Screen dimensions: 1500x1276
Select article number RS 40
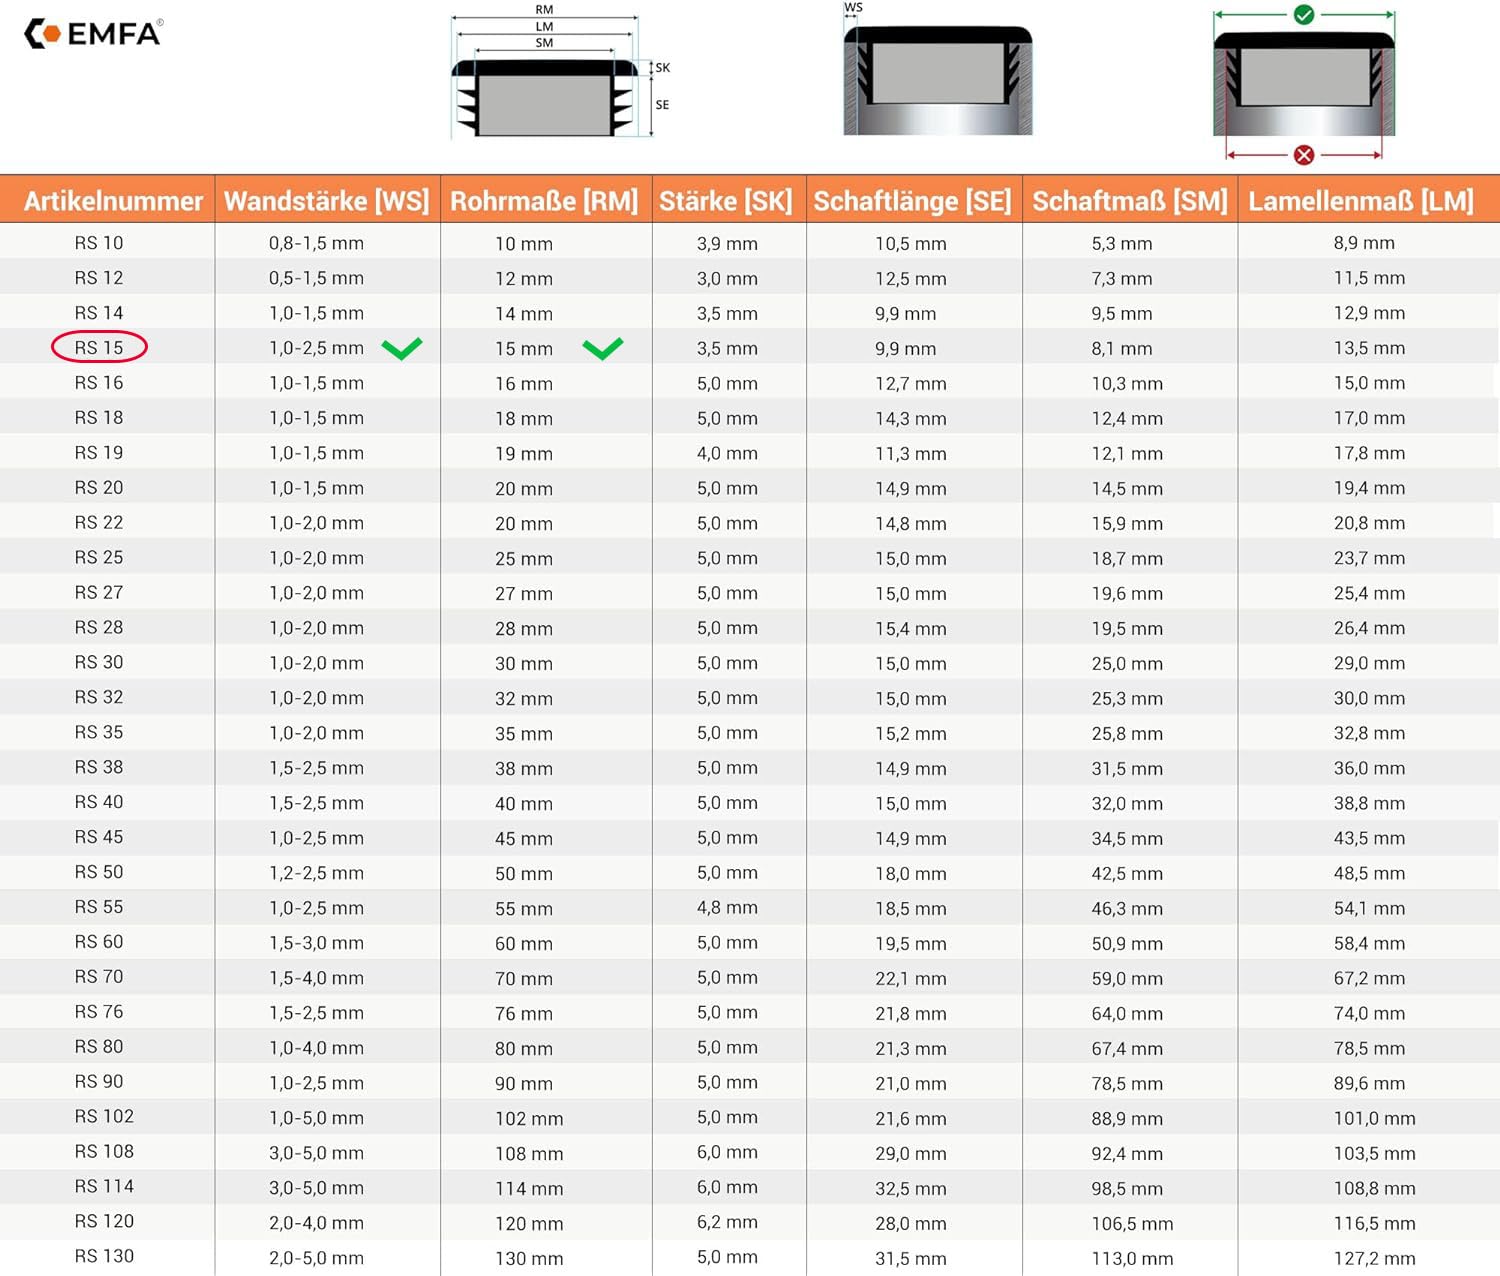click(x=99, y=803)
